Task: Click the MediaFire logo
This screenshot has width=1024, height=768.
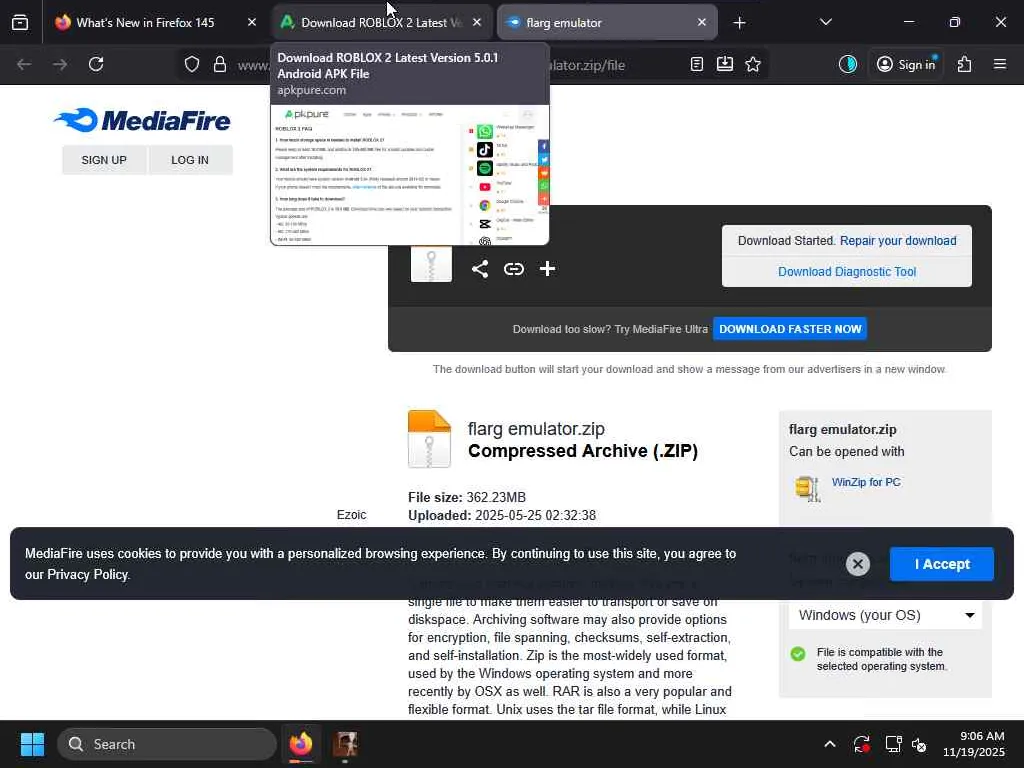Action: (142, 120)
